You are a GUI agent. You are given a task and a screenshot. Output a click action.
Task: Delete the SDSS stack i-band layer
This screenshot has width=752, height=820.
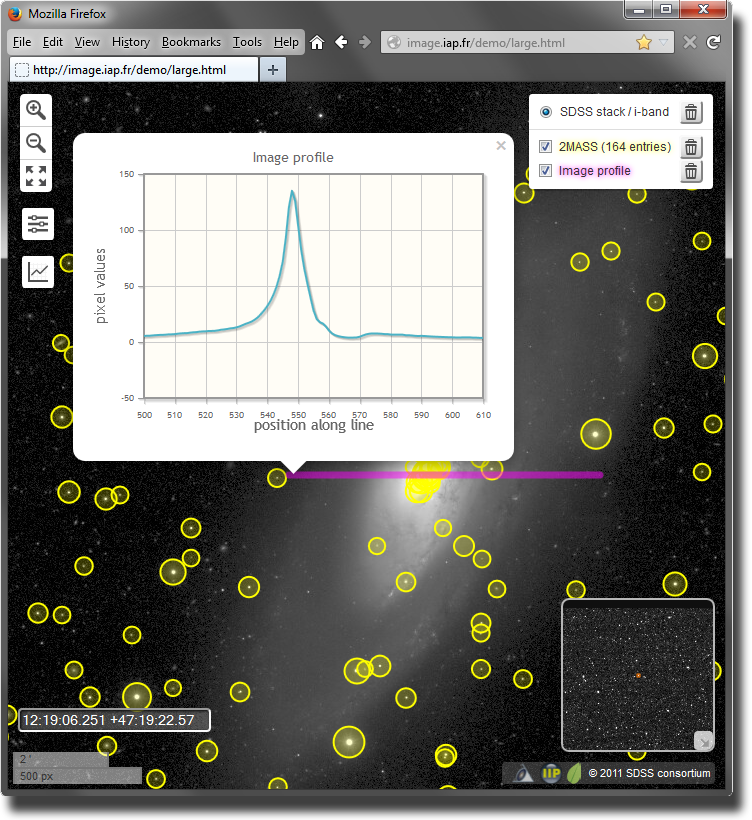click(x=691, y=112)
